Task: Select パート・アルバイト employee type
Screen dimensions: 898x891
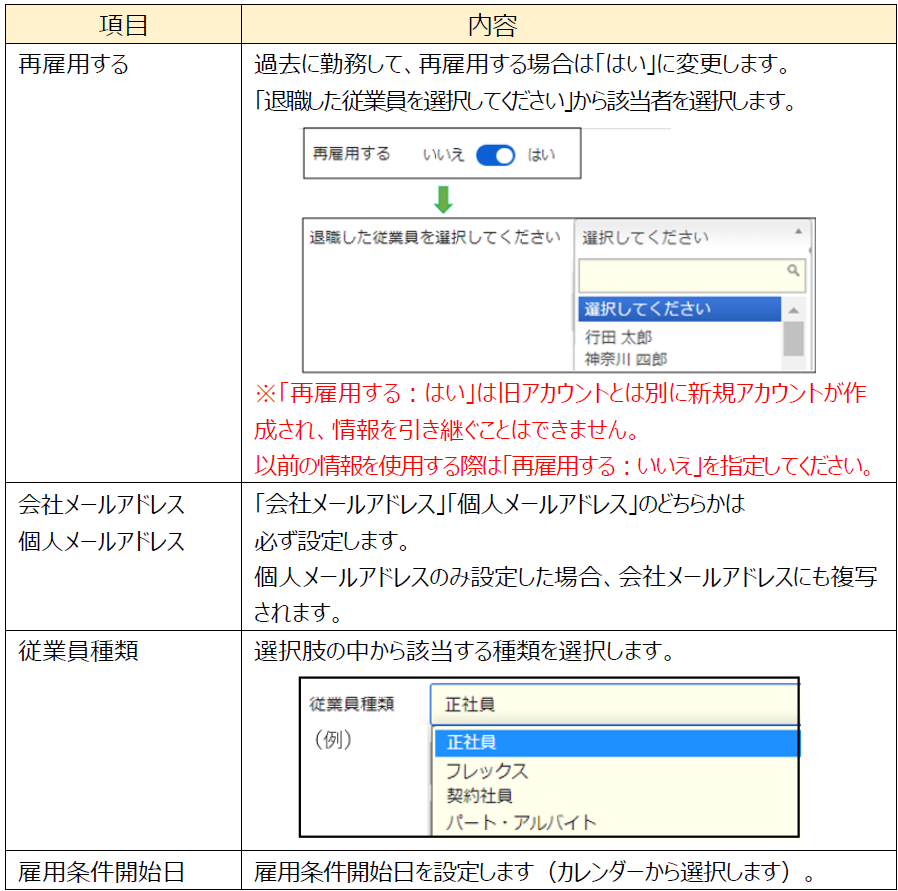Action: [521, 823]
